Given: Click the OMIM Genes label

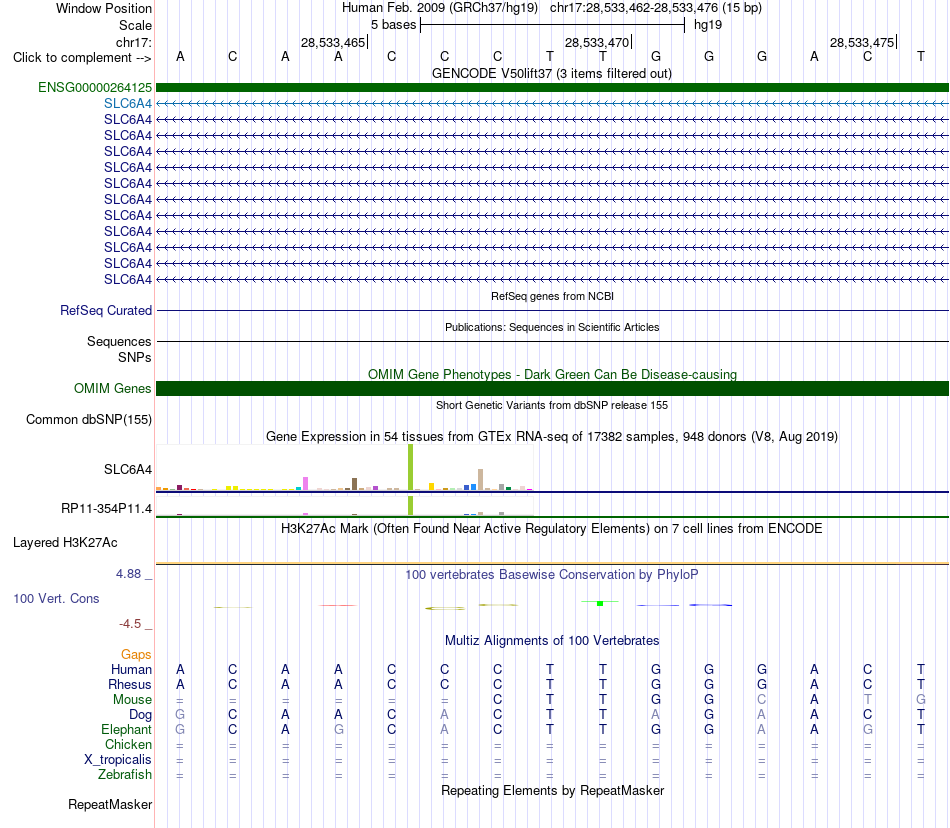Looking at the screenshot, I should click(x=112, y=388).
